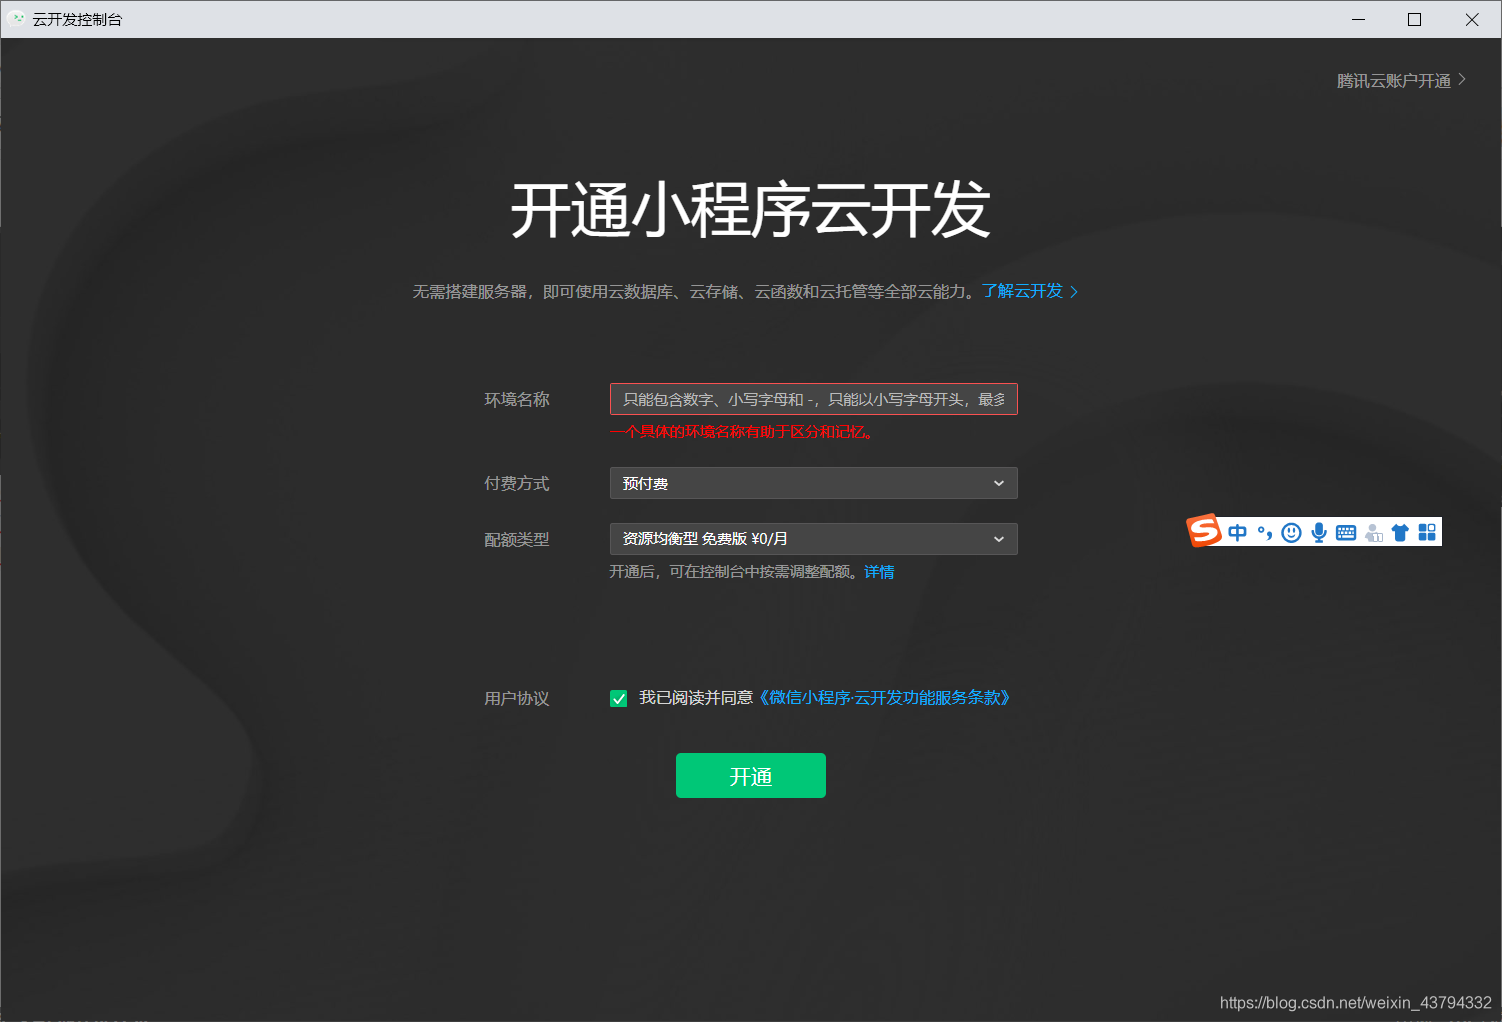Uncheck the user agreement checkbox

pyautogui.click(x=619, y=698)
